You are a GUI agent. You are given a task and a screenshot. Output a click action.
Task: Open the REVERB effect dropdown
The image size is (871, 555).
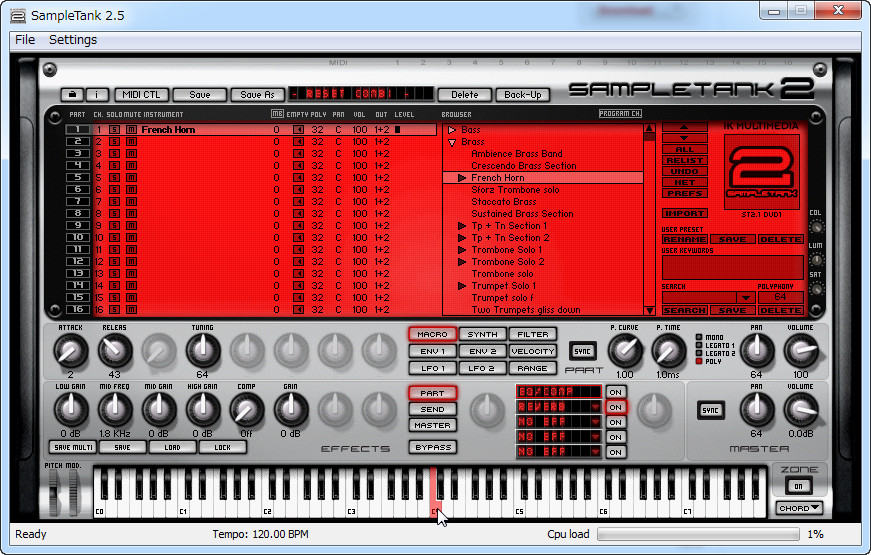(595, 407)
